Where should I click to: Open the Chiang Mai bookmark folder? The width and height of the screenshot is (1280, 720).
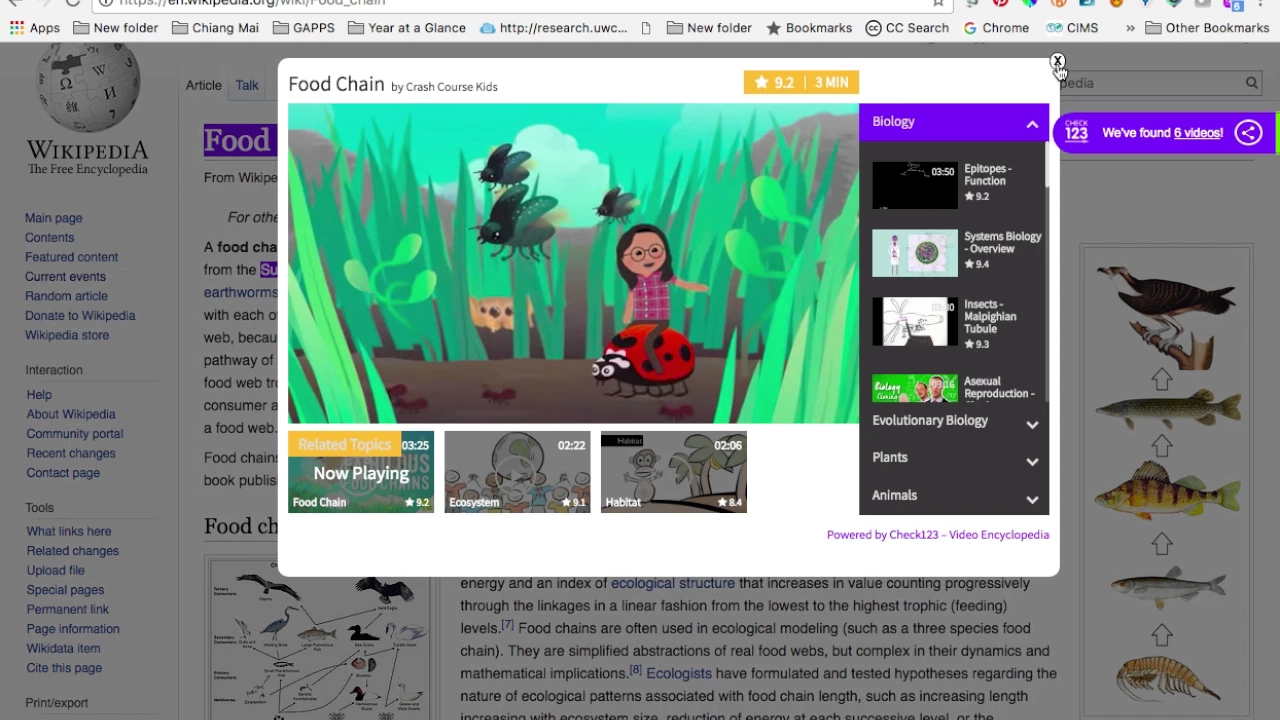click(215, 28)
